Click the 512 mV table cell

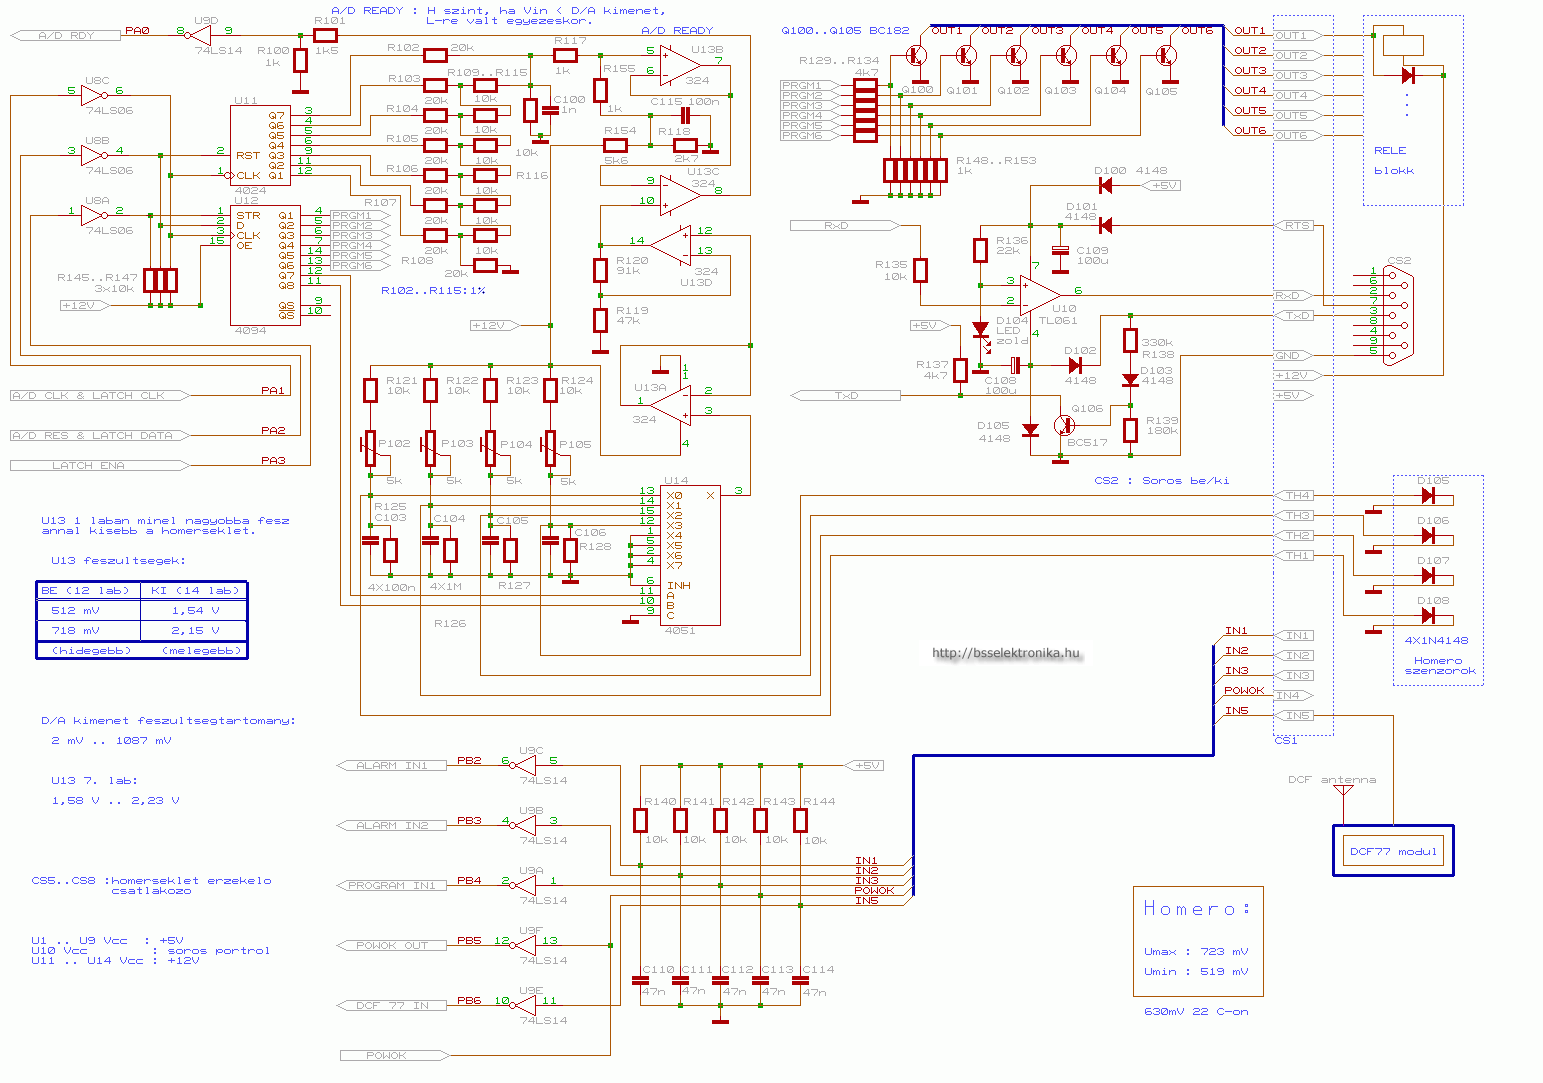[x=88, y=610]
